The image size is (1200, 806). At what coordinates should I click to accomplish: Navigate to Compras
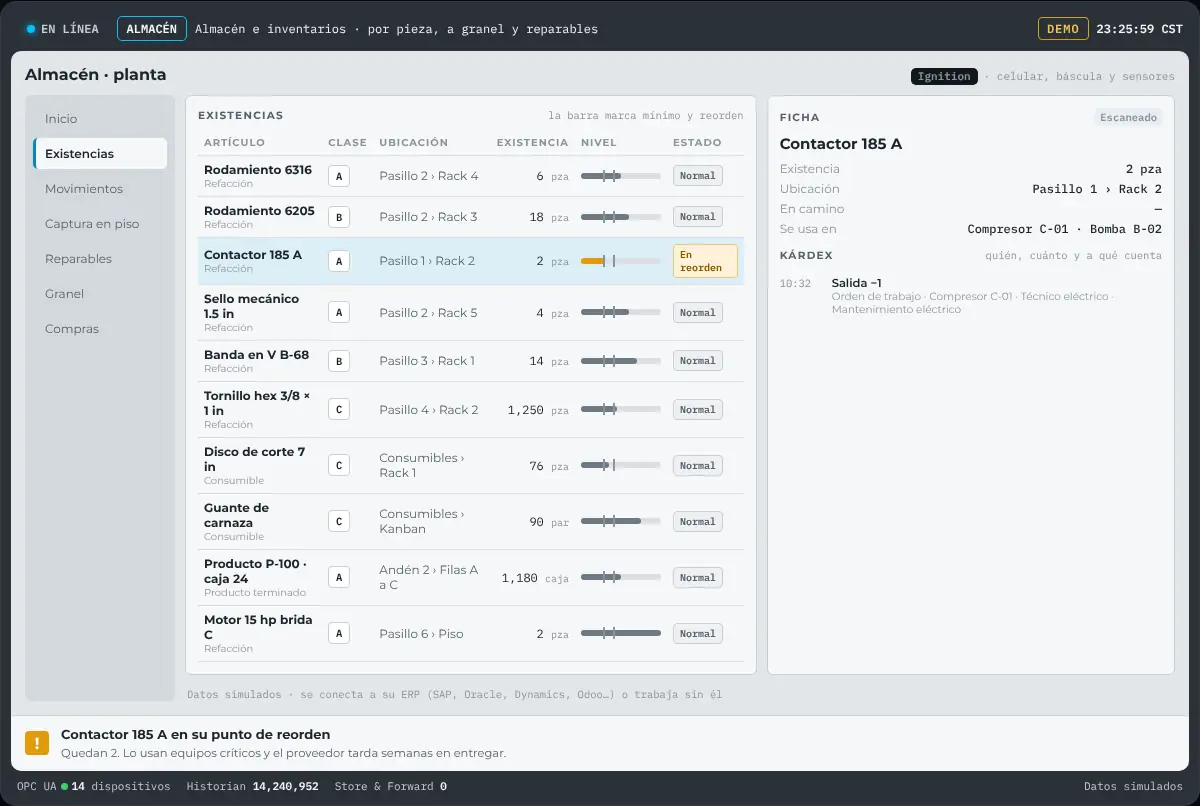pyautogui.click(x=100, y=329)
